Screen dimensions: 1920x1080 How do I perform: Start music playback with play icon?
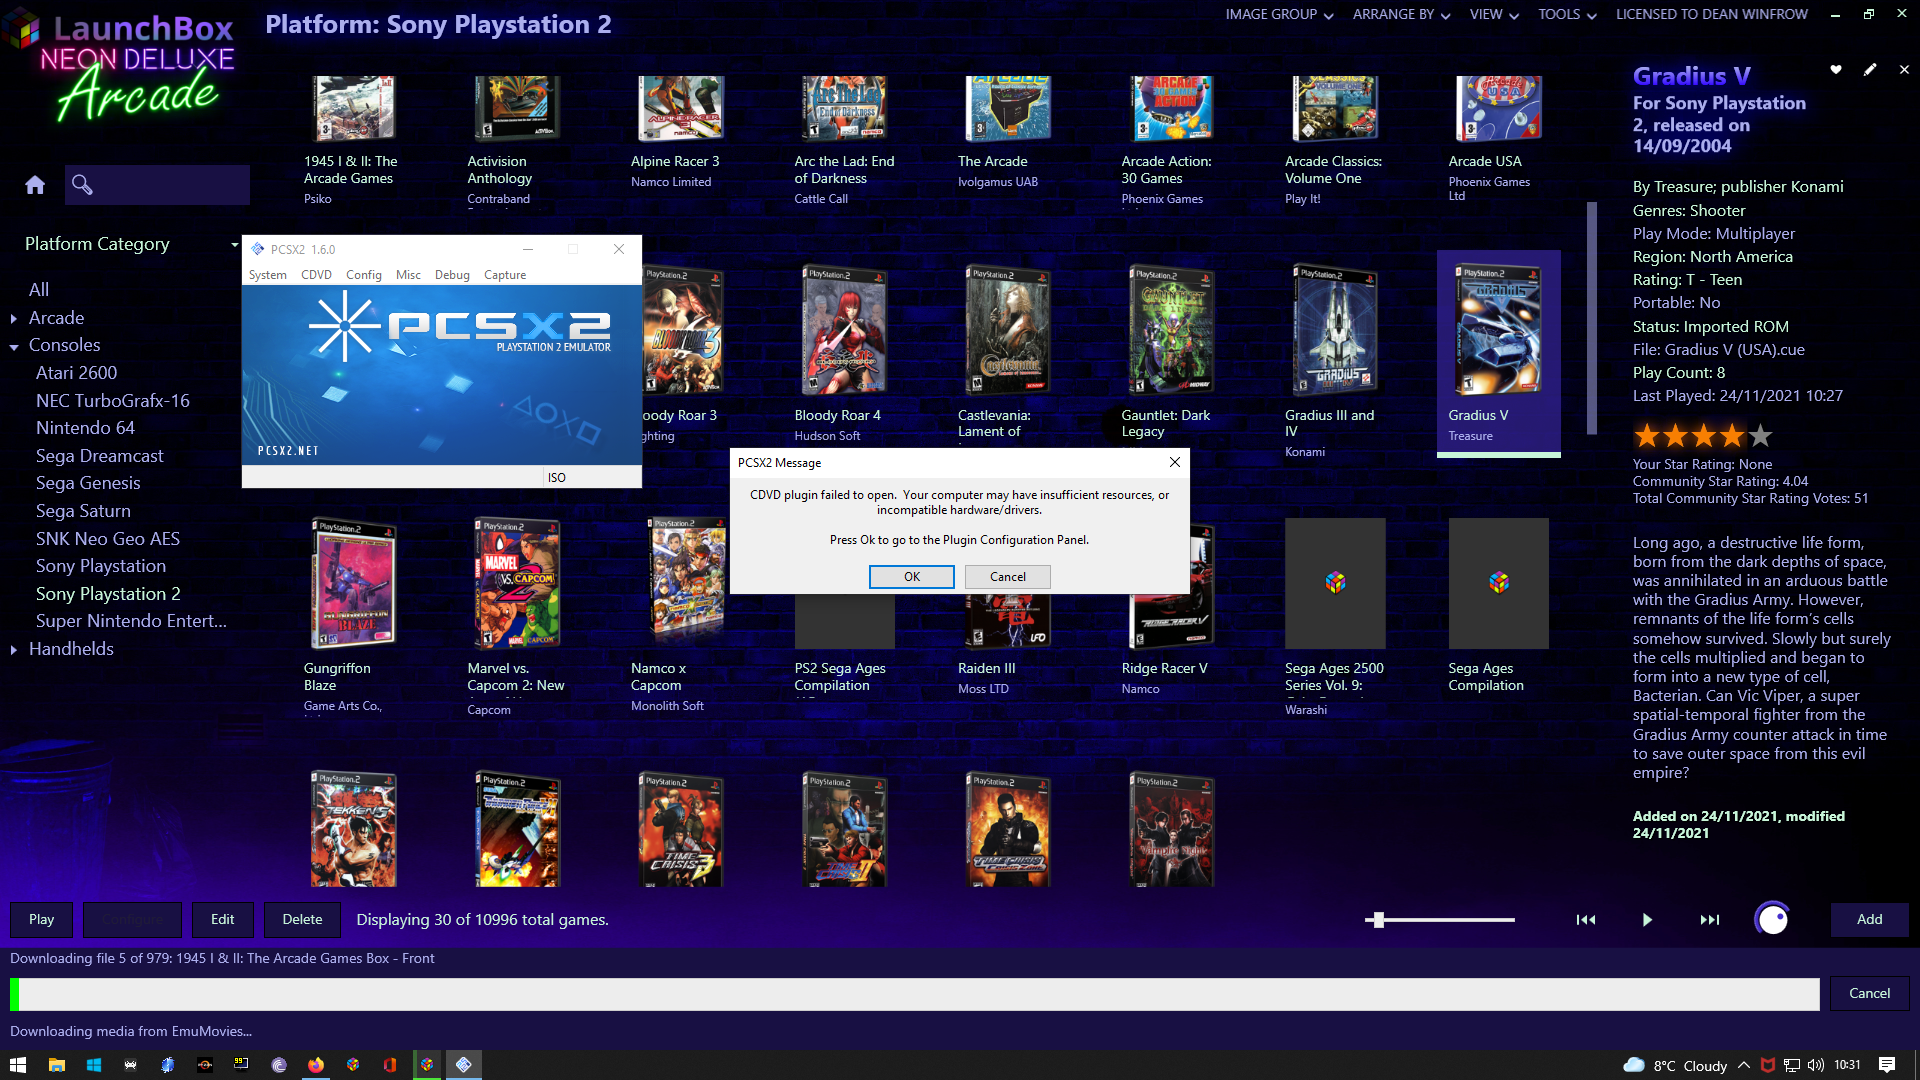coord(1647,920)
